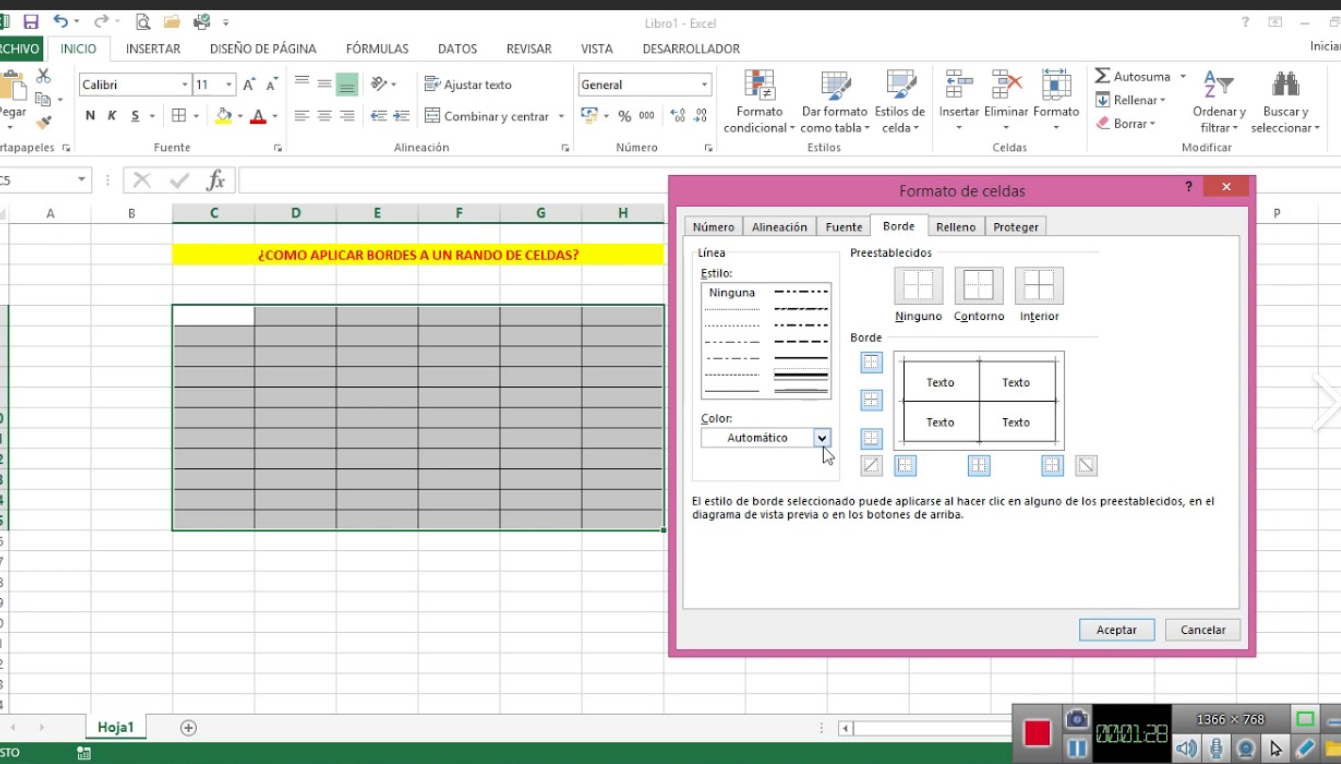Toggle italic formatting (K)
The height and width of the screenshot is (764, 1341).
109,115
